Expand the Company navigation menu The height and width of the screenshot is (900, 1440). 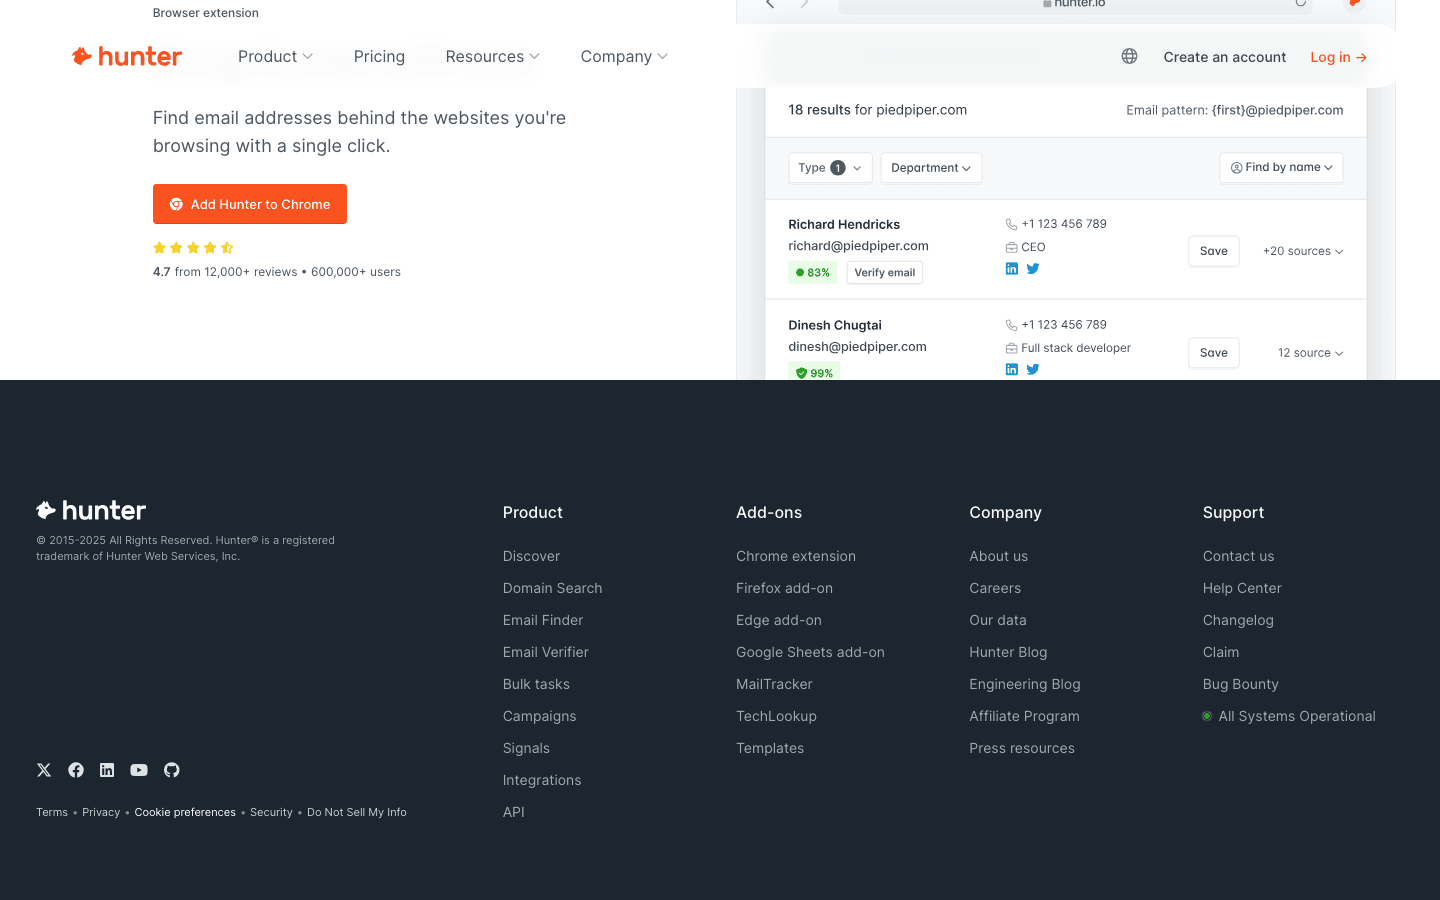[x=624, y=57]
